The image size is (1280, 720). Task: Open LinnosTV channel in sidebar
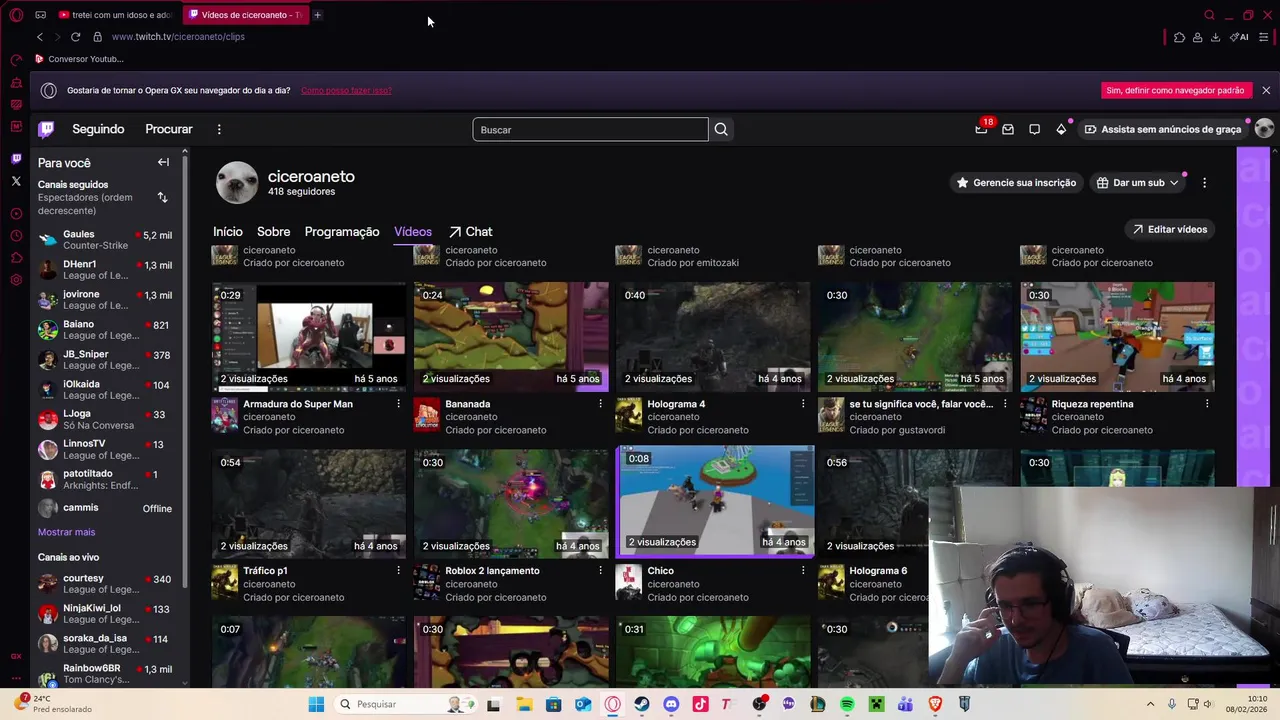coord(105,449)
